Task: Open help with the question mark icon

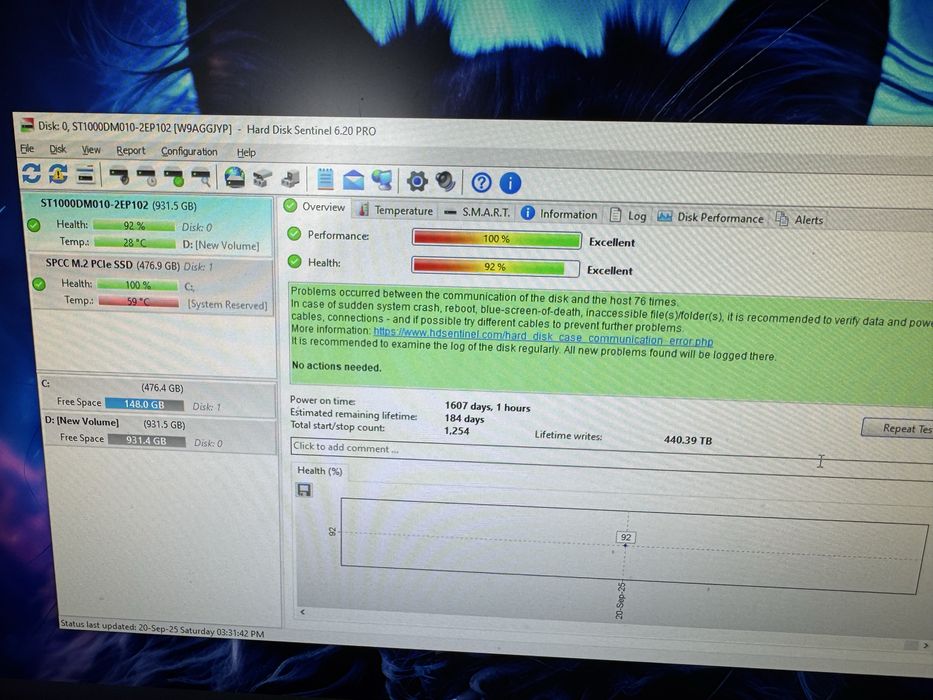Action: [x=481, y=183]
